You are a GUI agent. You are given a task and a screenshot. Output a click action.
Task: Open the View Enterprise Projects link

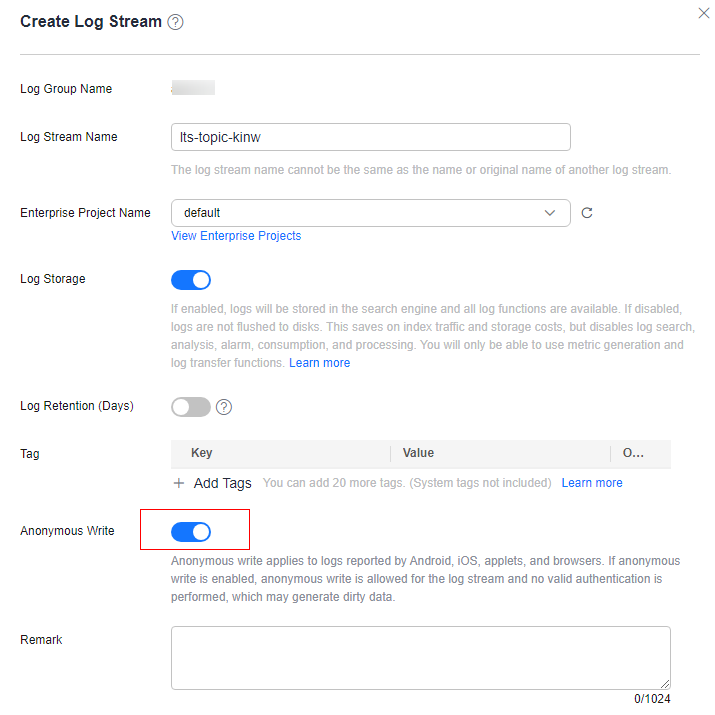click(236, 236)
